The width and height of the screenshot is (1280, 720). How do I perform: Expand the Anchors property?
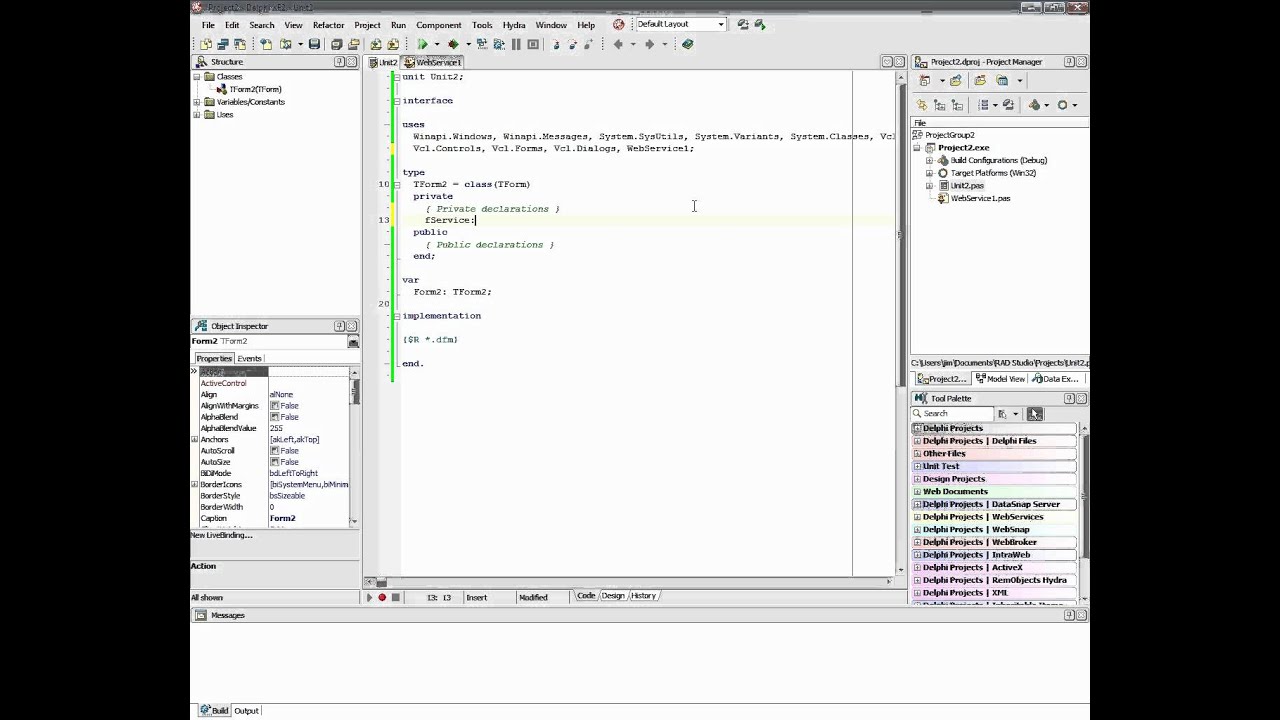[x=195, y=440]
